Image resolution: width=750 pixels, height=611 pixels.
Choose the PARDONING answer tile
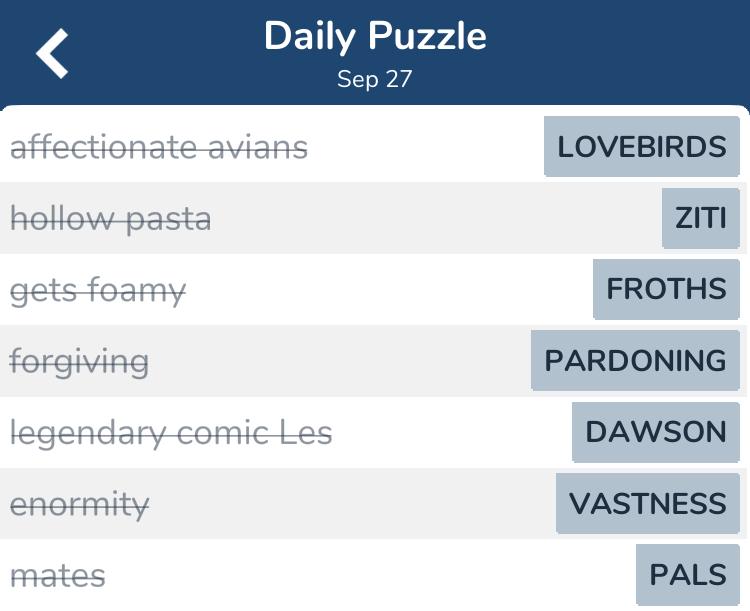click(x=635, y=361)
